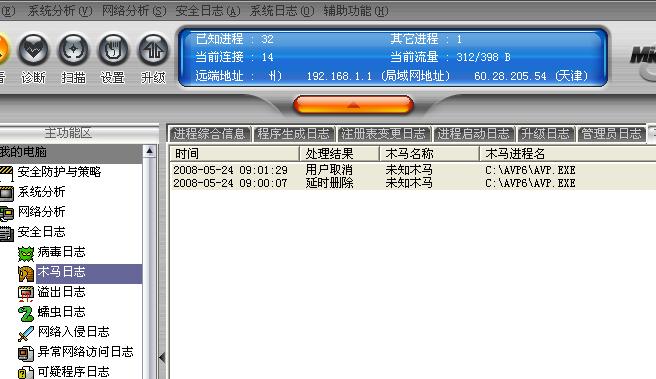
Task: Click the sidebar scrollbar up arrow
Action: point(149,151)
